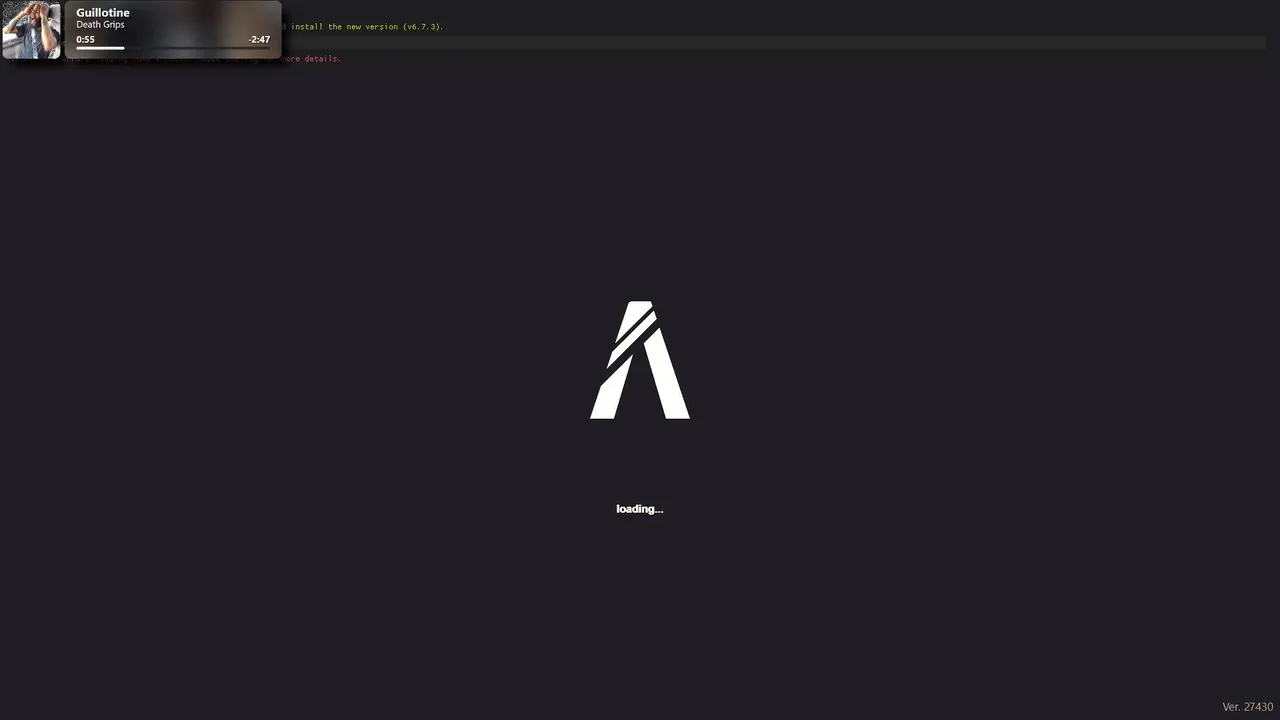The height and width of the screenshot is (720, 1280).
Task: Click the FiveM logo icon
Action: click(x=640, y=360)
